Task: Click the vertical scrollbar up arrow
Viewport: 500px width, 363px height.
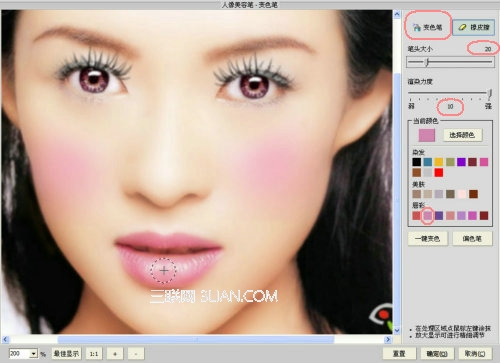Action: pyautogui.click(x=397, y=14)
